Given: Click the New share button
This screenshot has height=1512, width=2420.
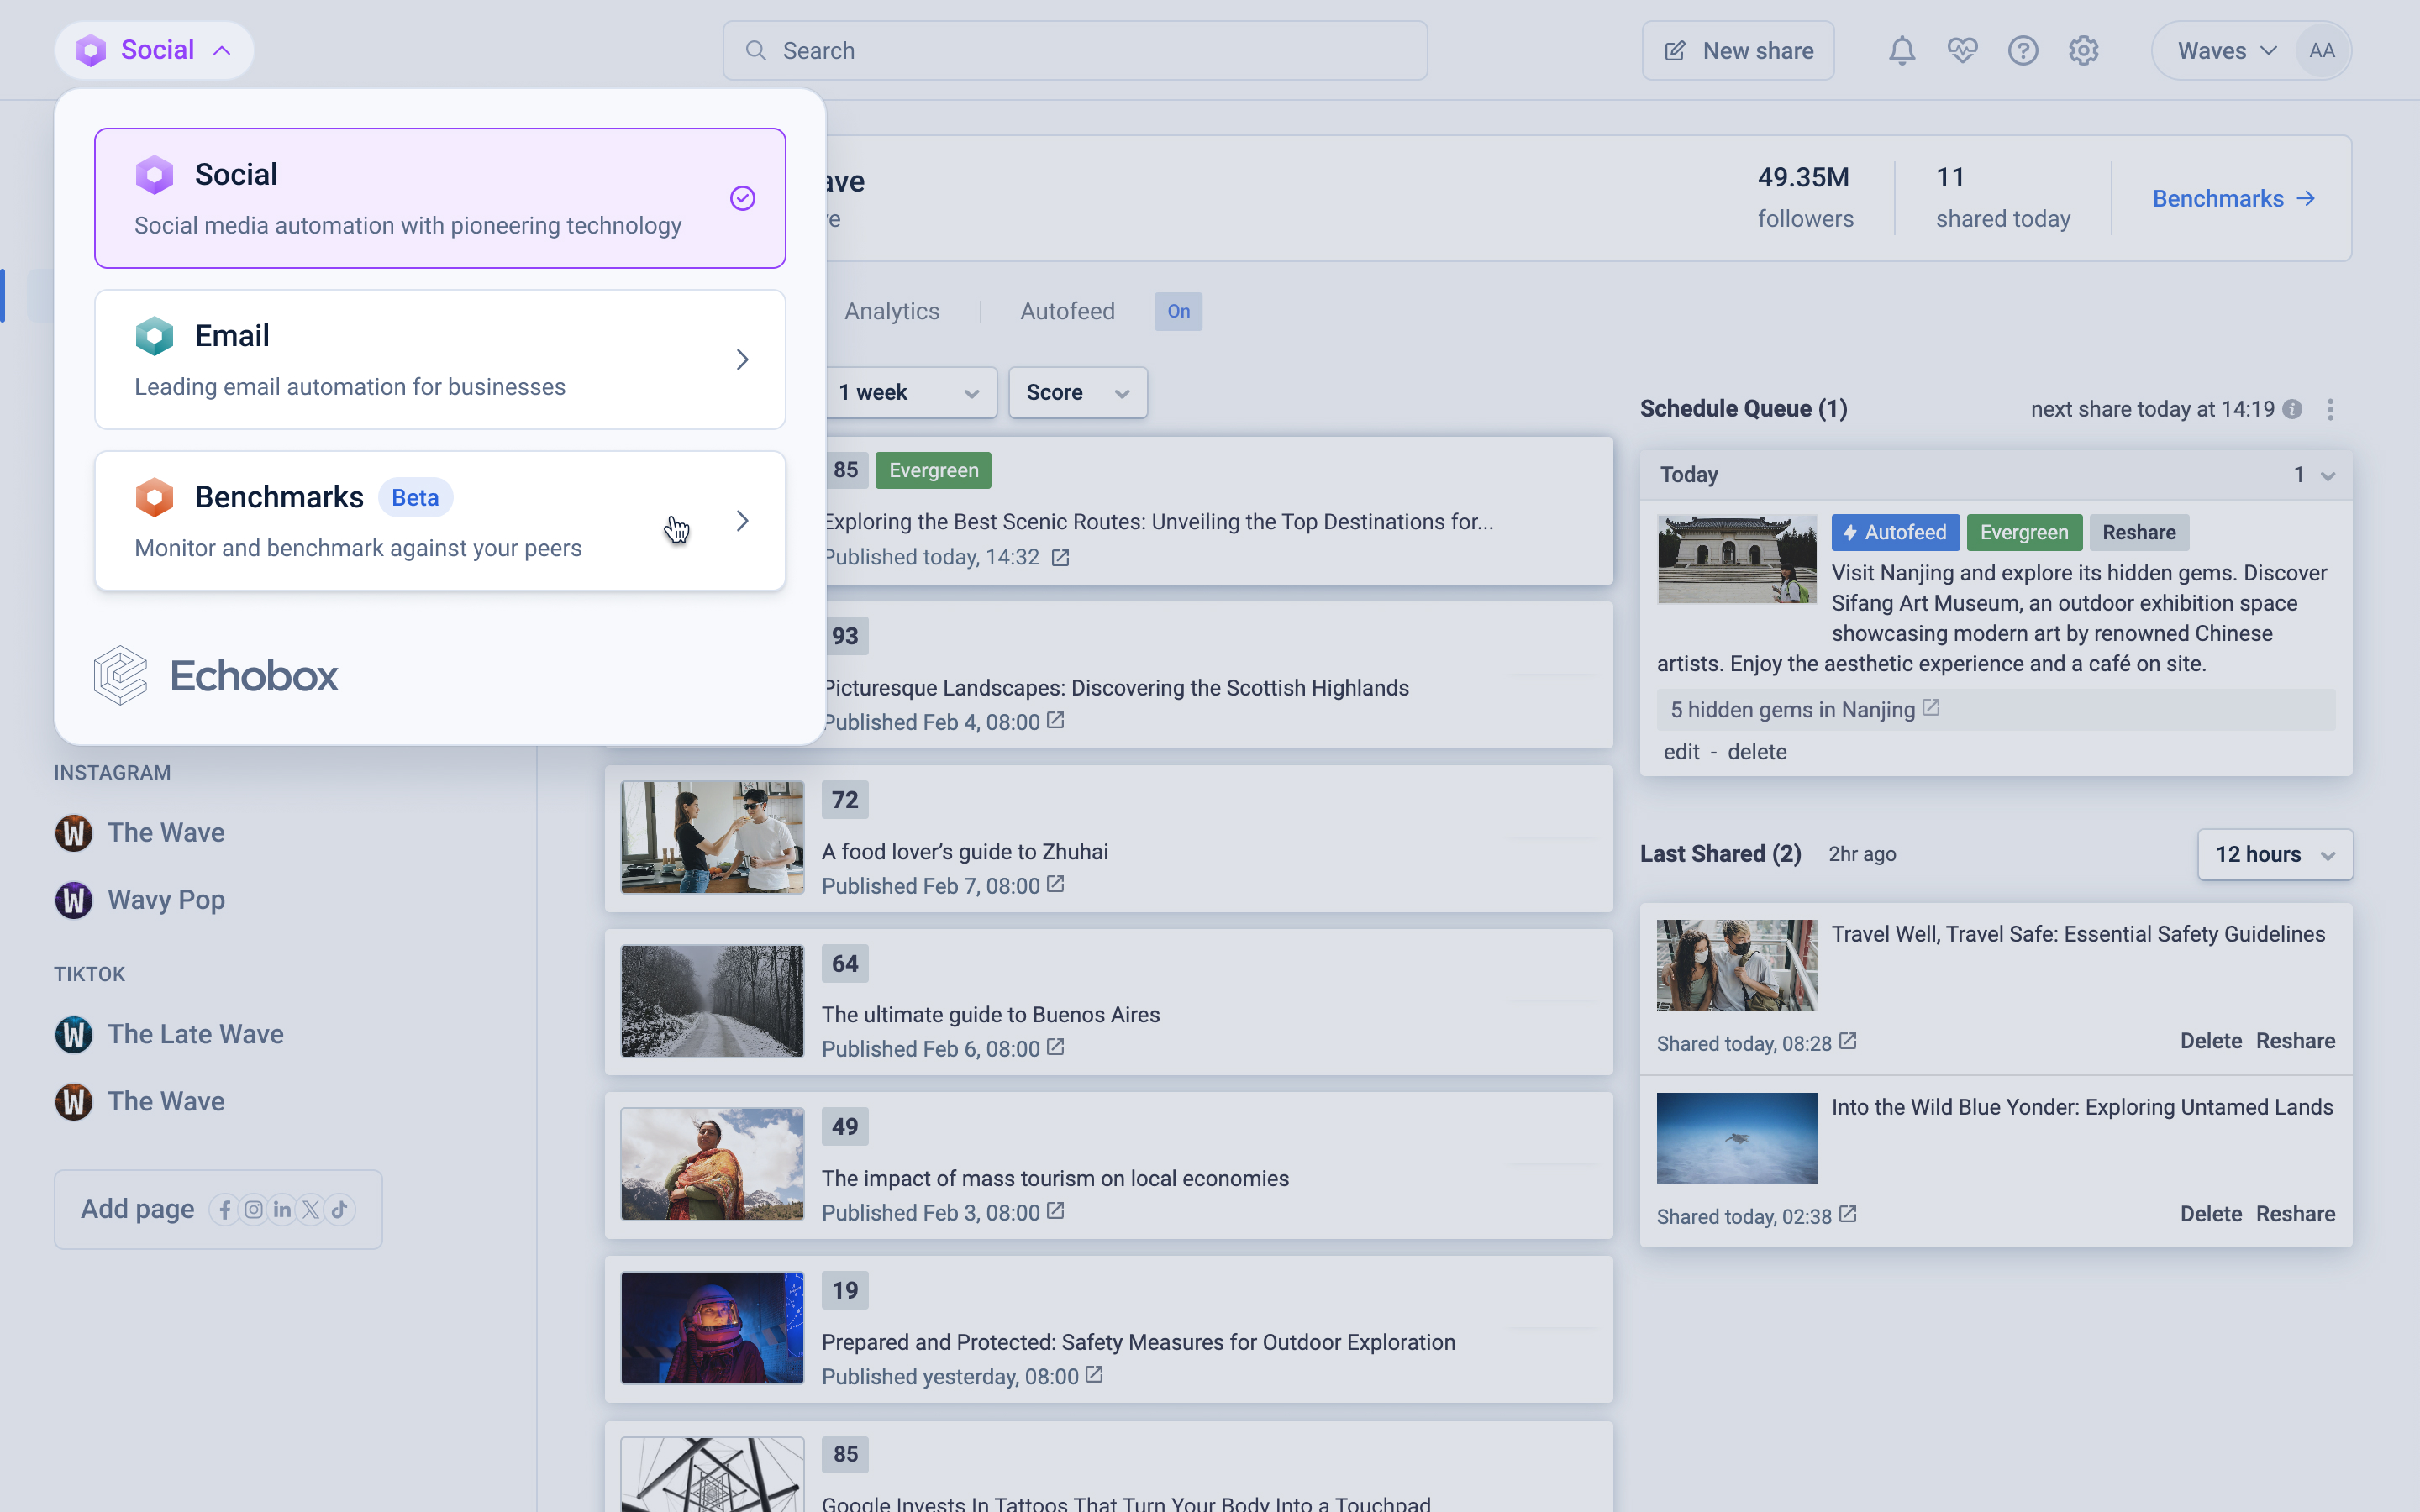Looking at the screenshot, I should pos(1738,50).
